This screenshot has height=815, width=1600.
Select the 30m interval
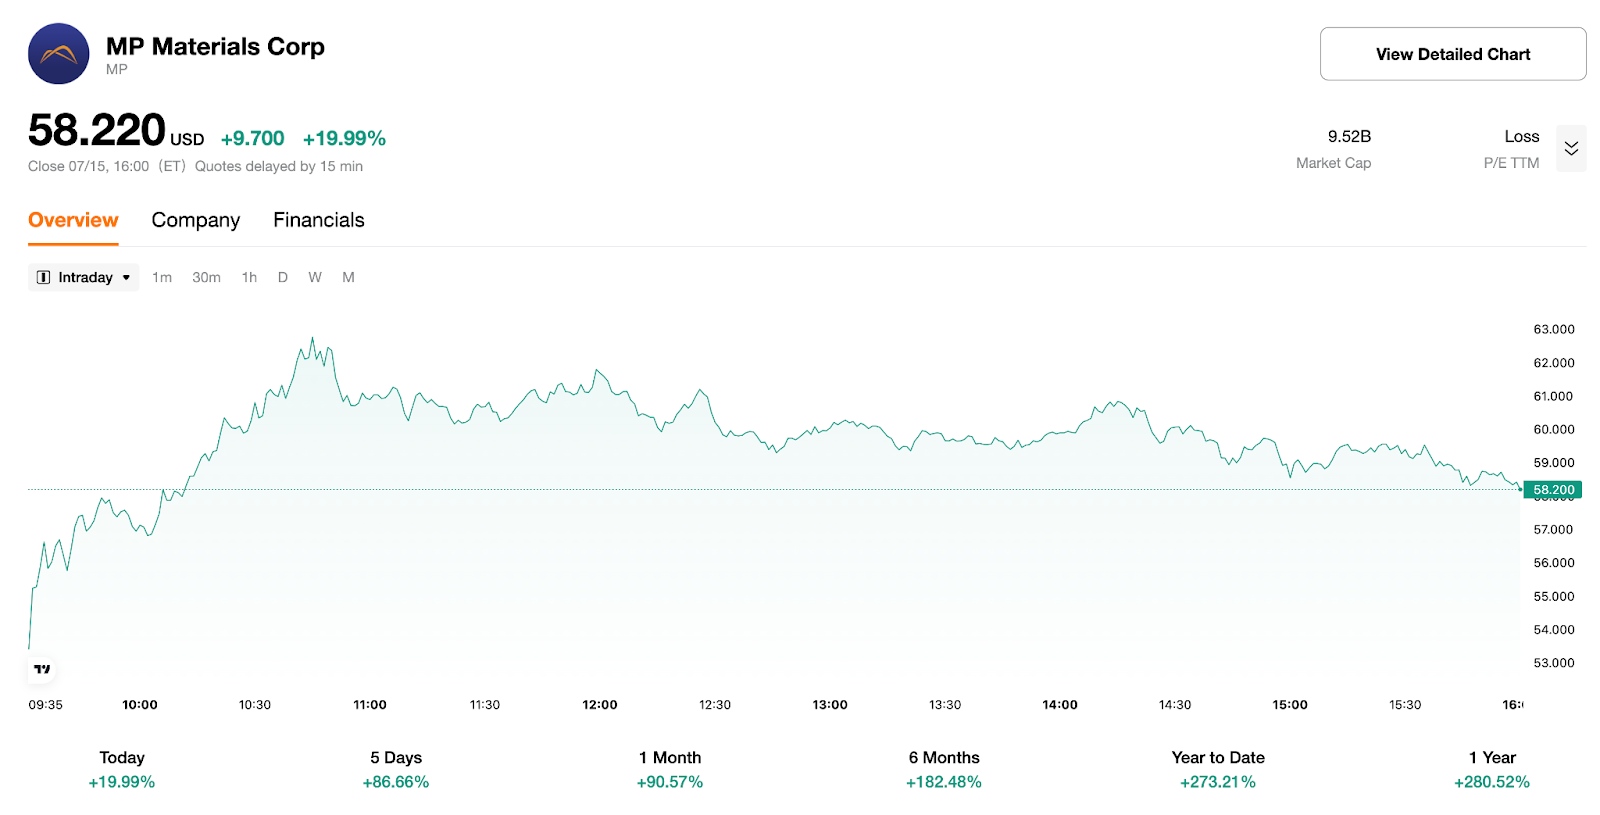tap(207, 277)
